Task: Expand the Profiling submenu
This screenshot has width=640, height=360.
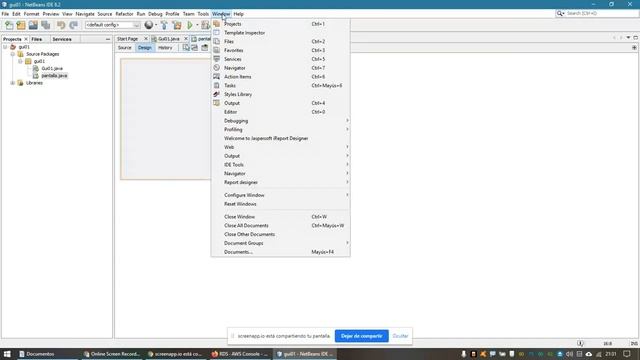Action: coord(280,129)
